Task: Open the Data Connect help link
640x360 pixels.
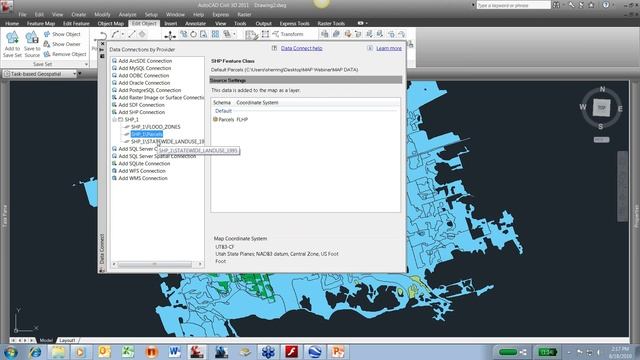Action: tap(302, 48)
